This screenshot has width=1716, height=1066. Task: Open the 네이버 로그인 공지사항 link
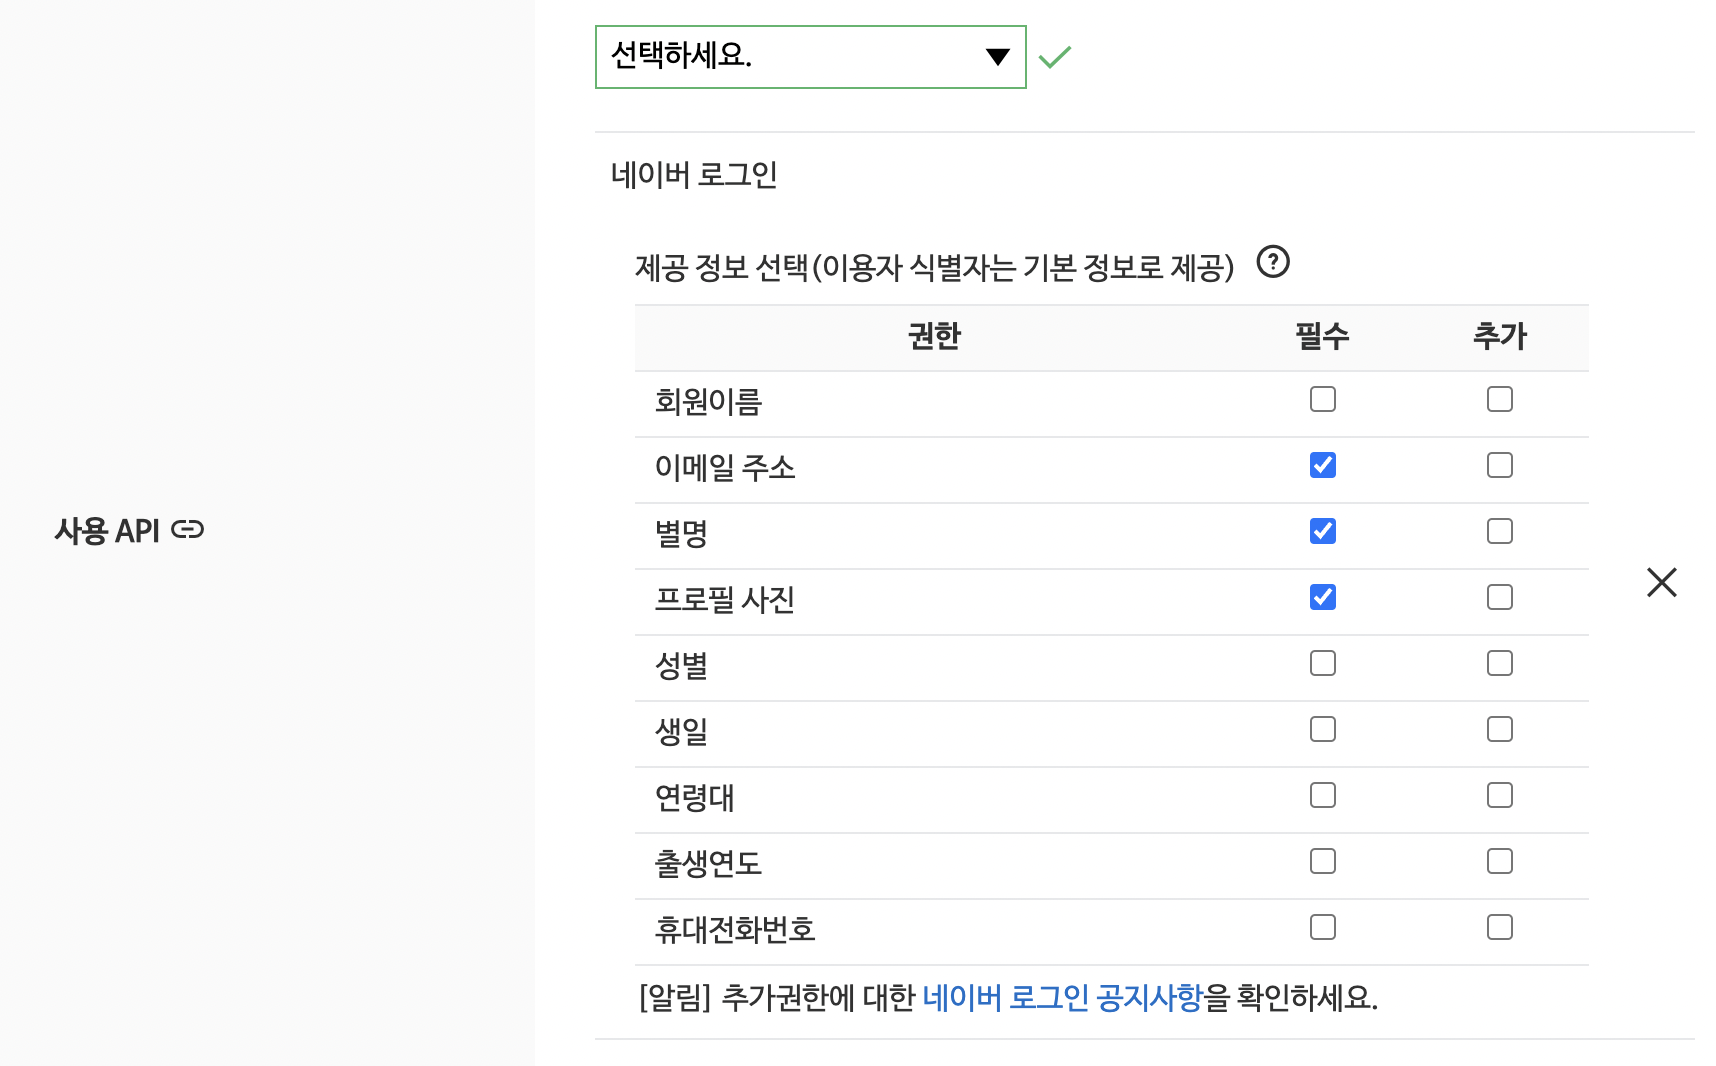(1063, 995)
